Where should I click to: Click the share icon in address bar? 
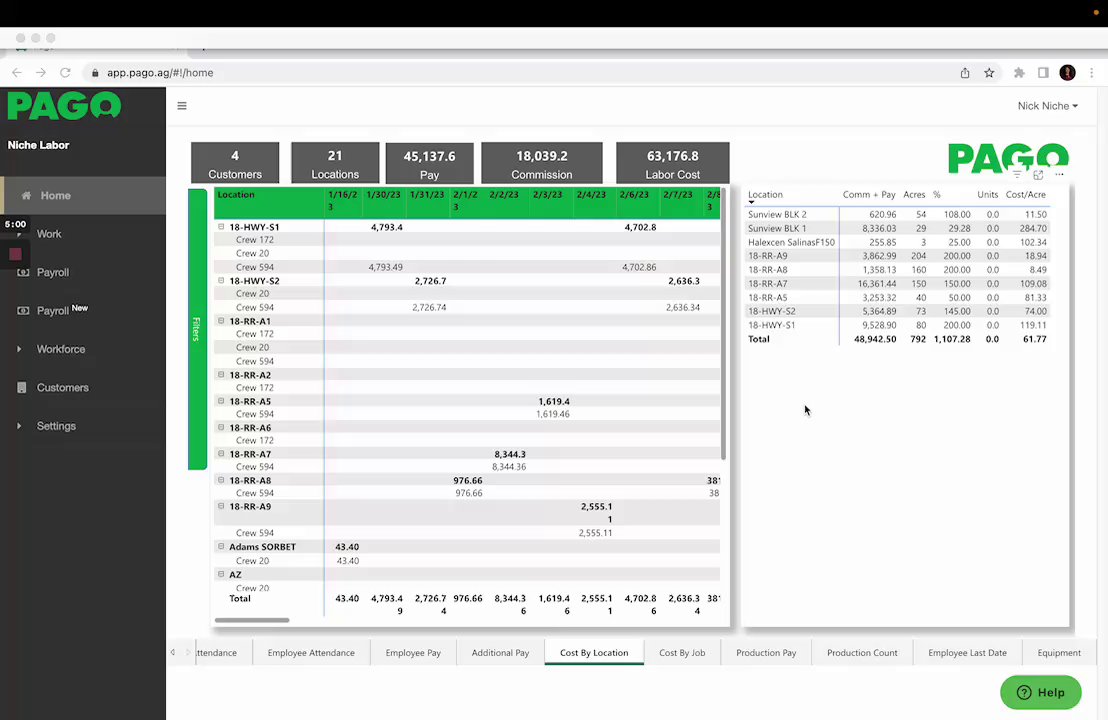tap(965, 73)
